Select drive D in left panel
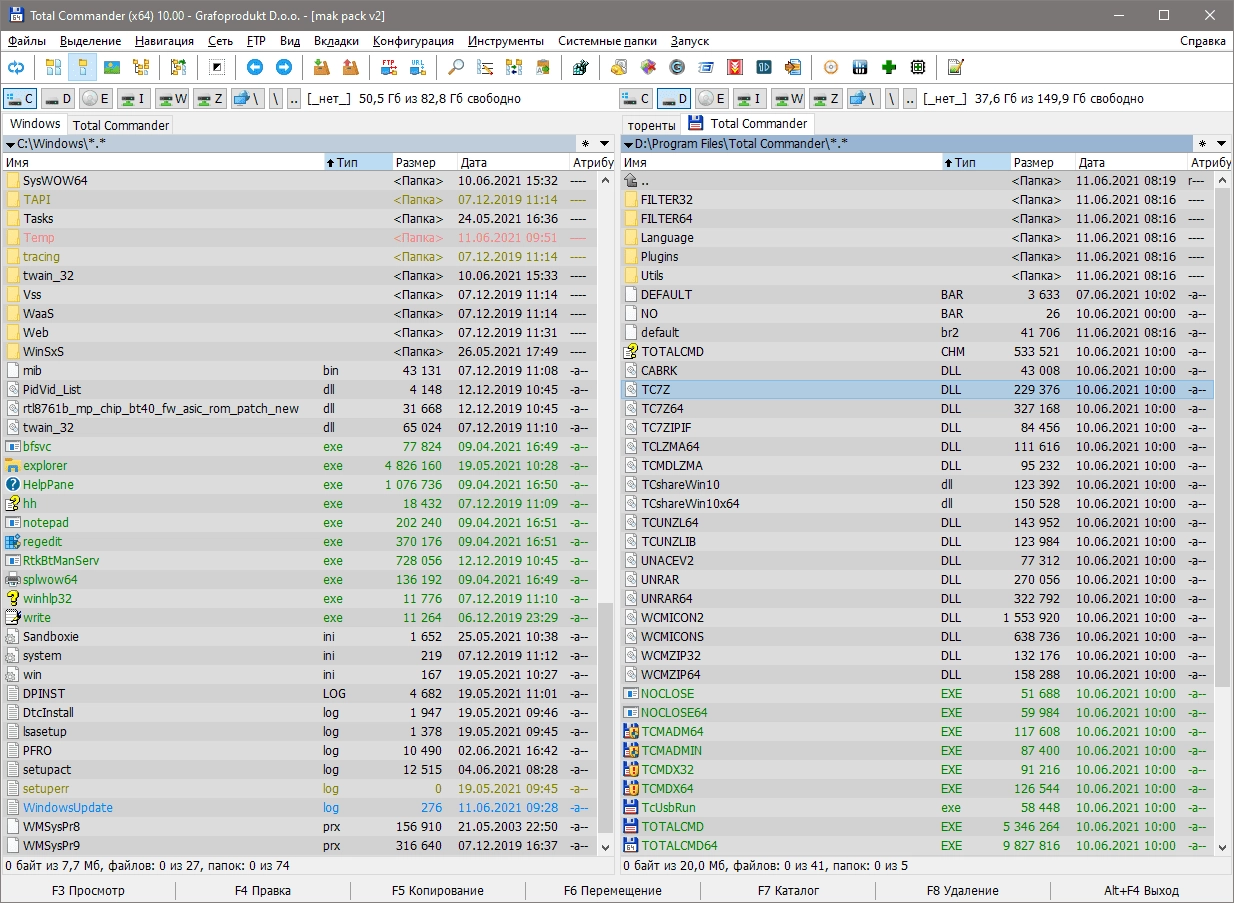 pos(58,99)
